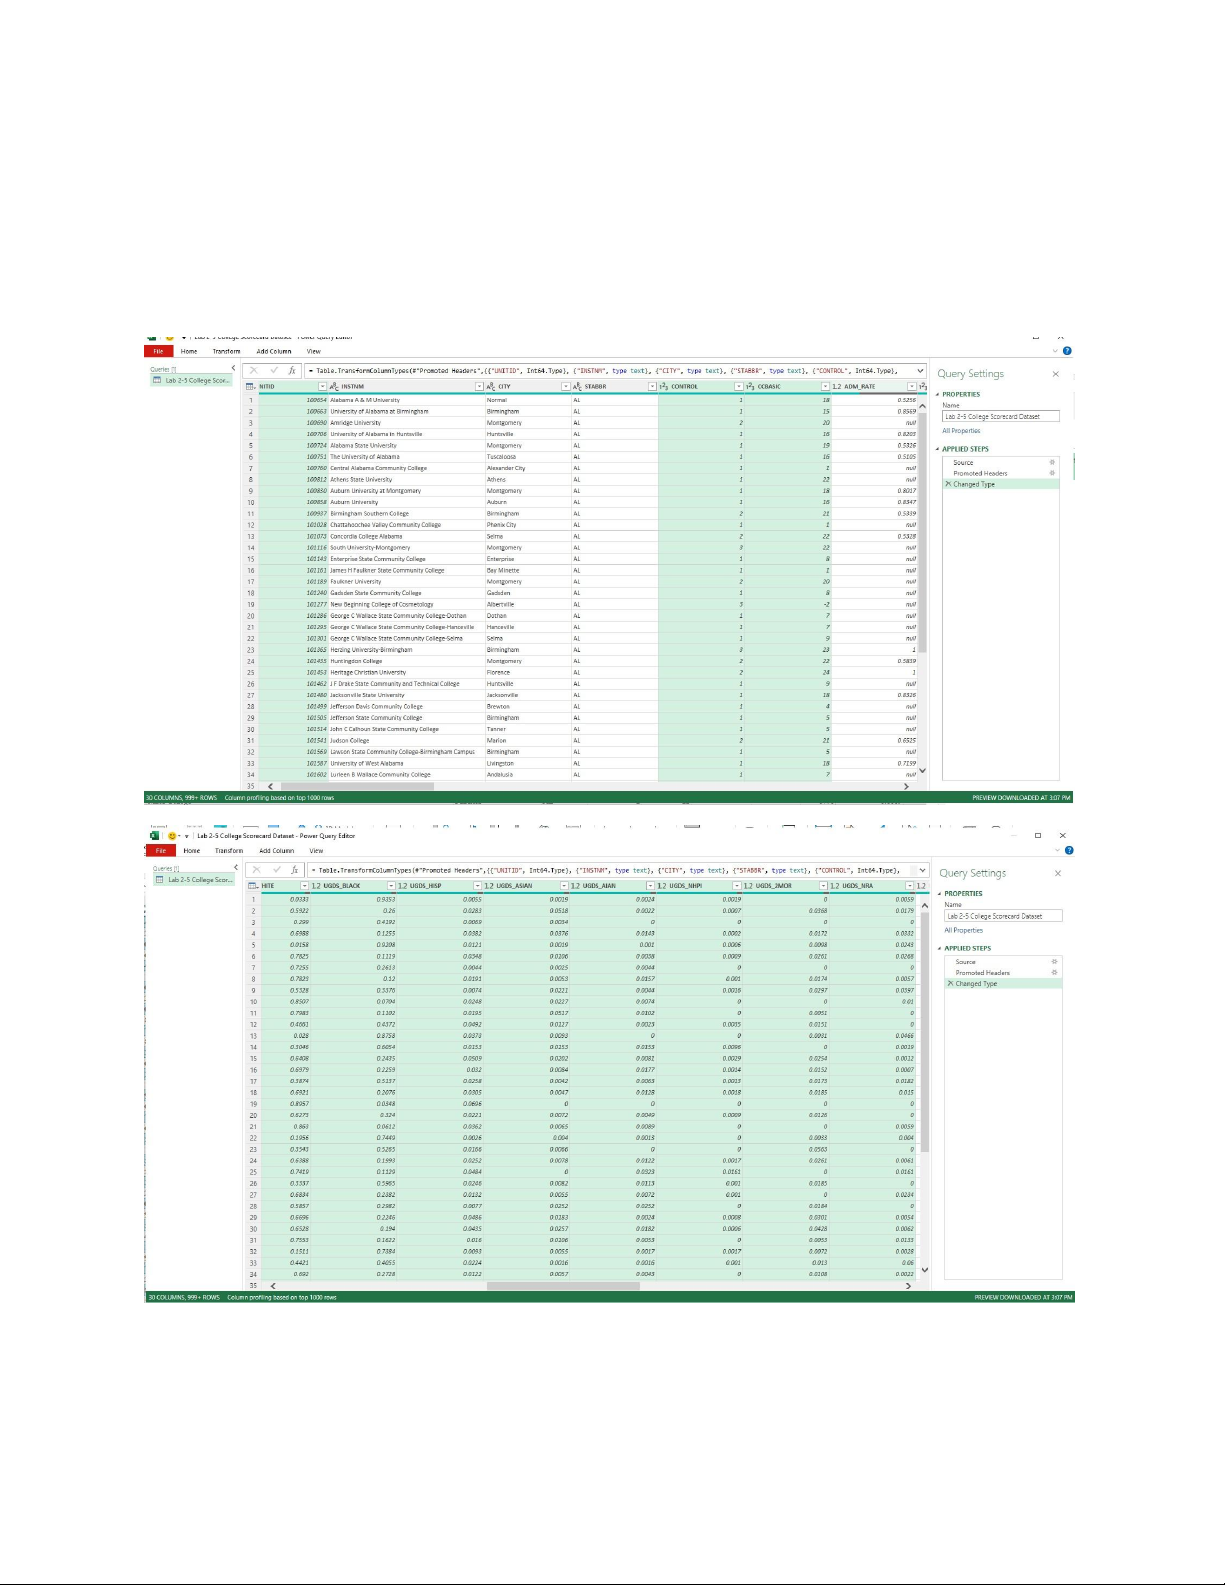Delete the Changed Type step in lower window
The height and width of the screenshot is (1585, 1225).
(950, 984)
